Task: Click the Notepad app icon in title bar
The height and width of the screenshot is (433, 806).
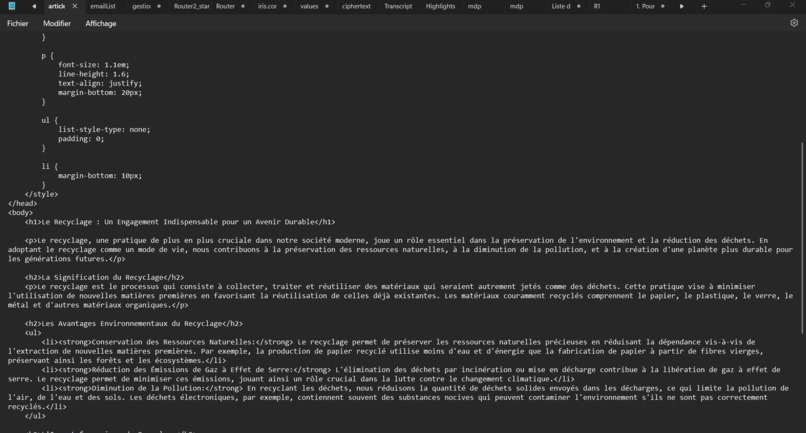Action: click(12, 6)
